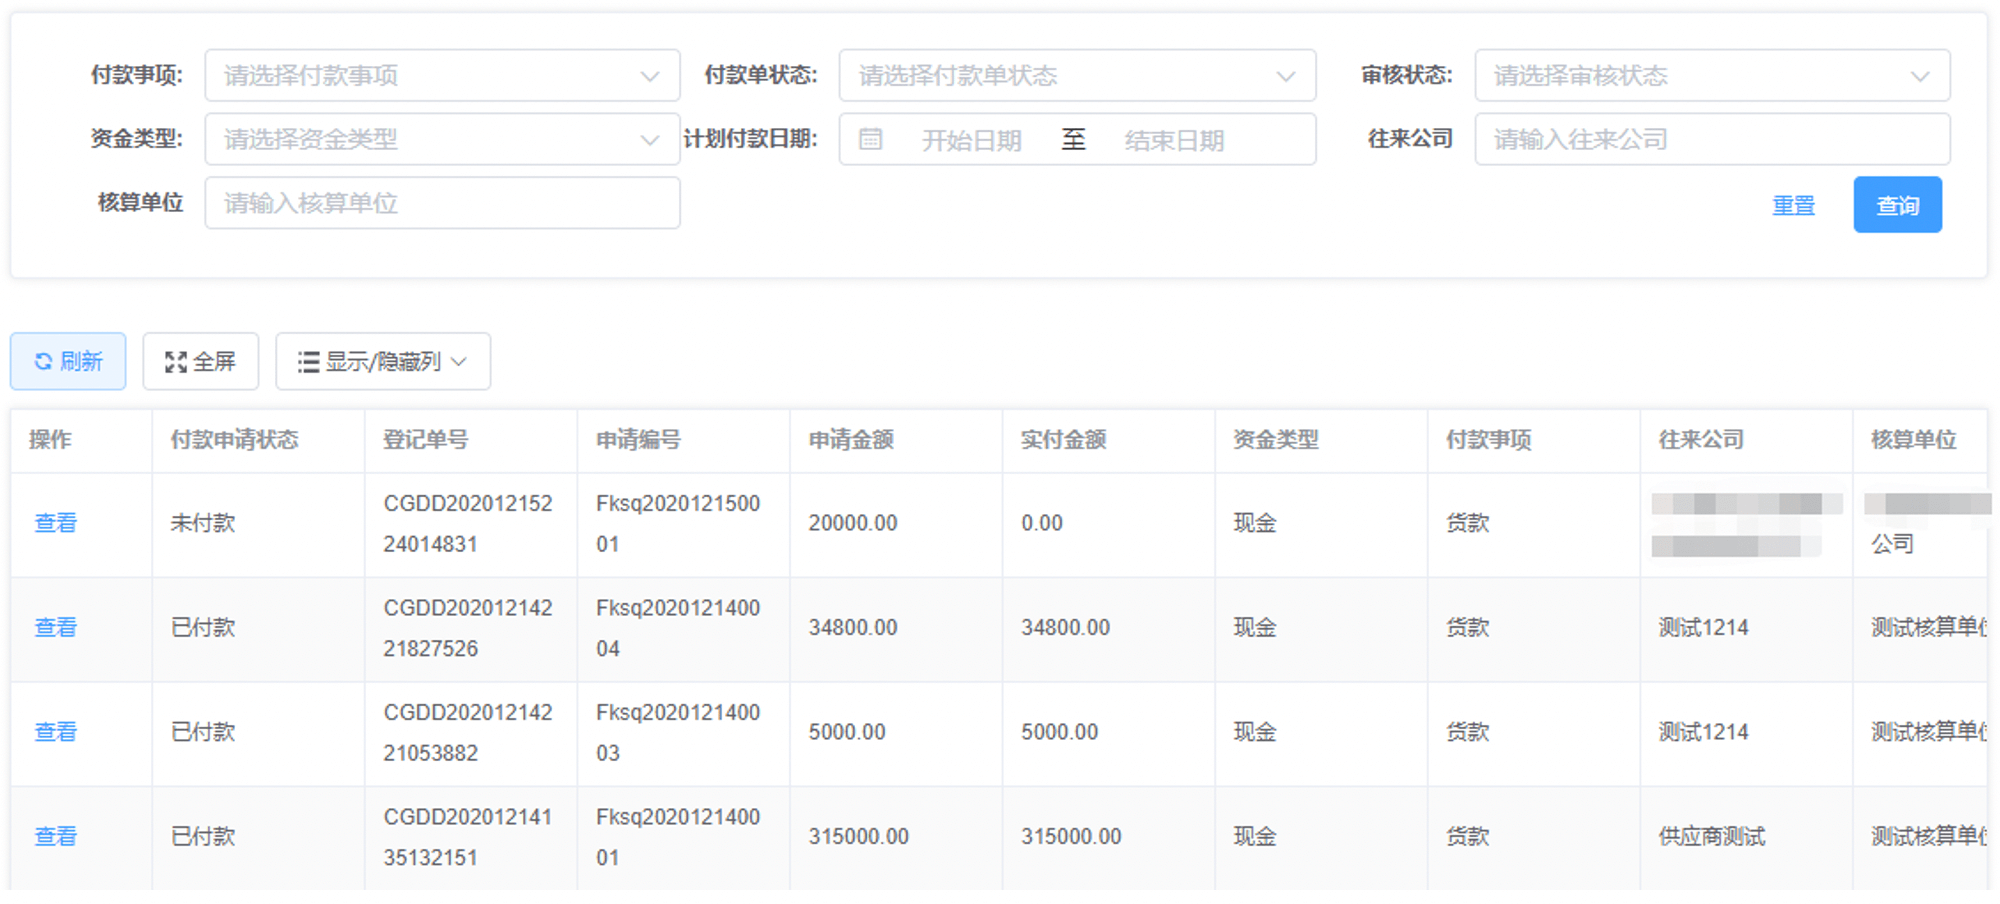
Task: Click the 刷新 refresh button
Action: [x=68, y=361]
